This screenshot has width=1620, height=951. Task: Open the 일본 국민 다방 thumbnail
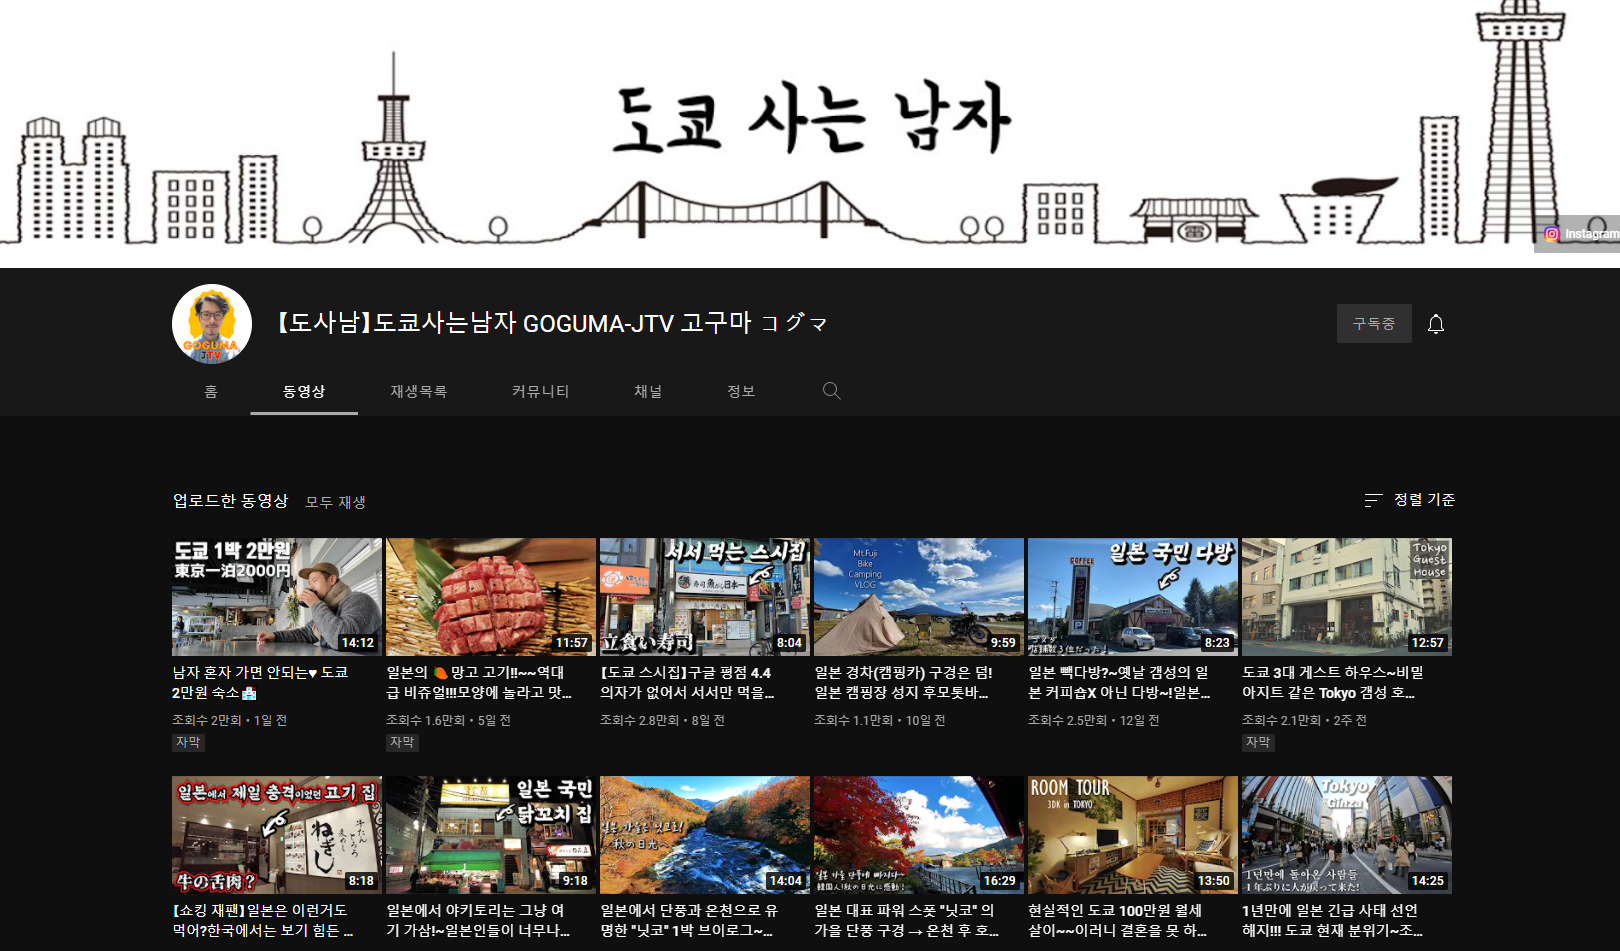click(x=1133, y=597)
